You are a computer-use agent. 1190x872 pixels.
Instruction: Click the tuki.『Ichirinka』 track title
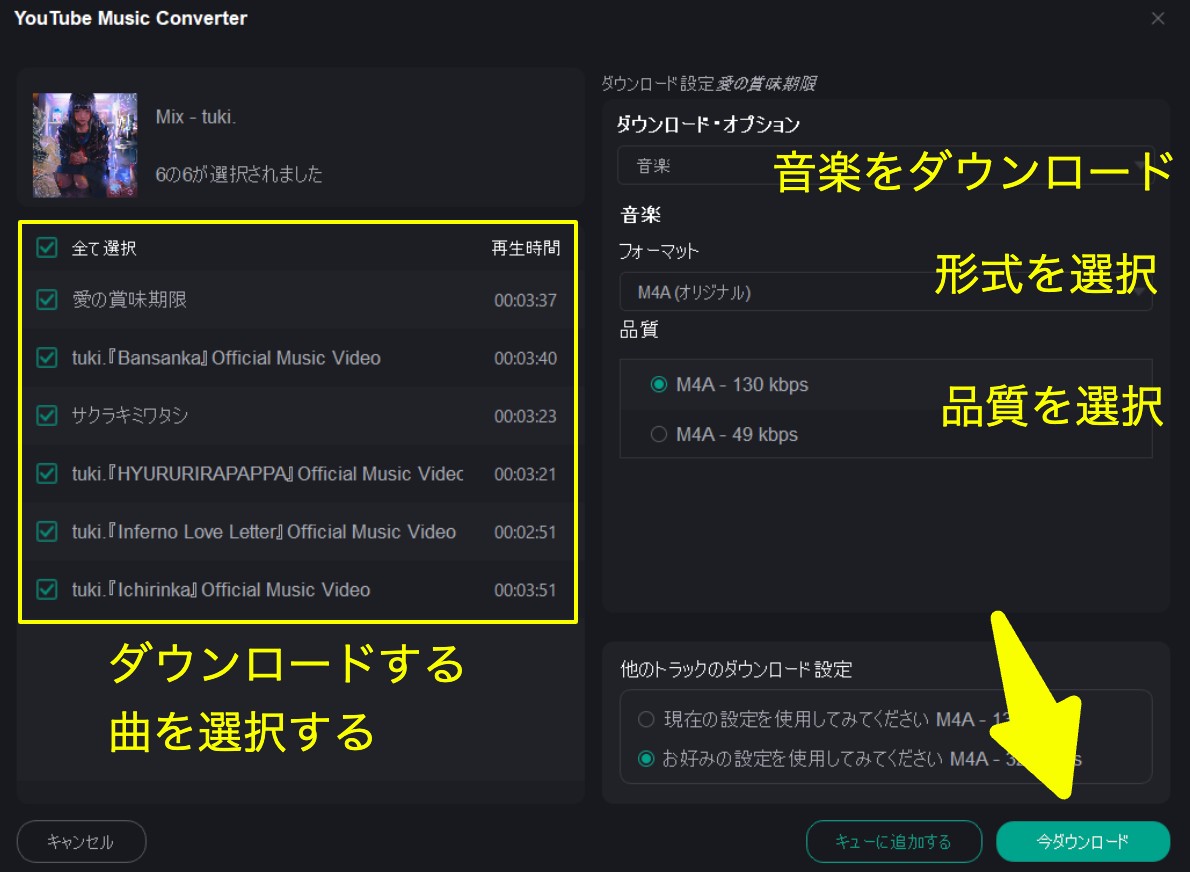221,590
